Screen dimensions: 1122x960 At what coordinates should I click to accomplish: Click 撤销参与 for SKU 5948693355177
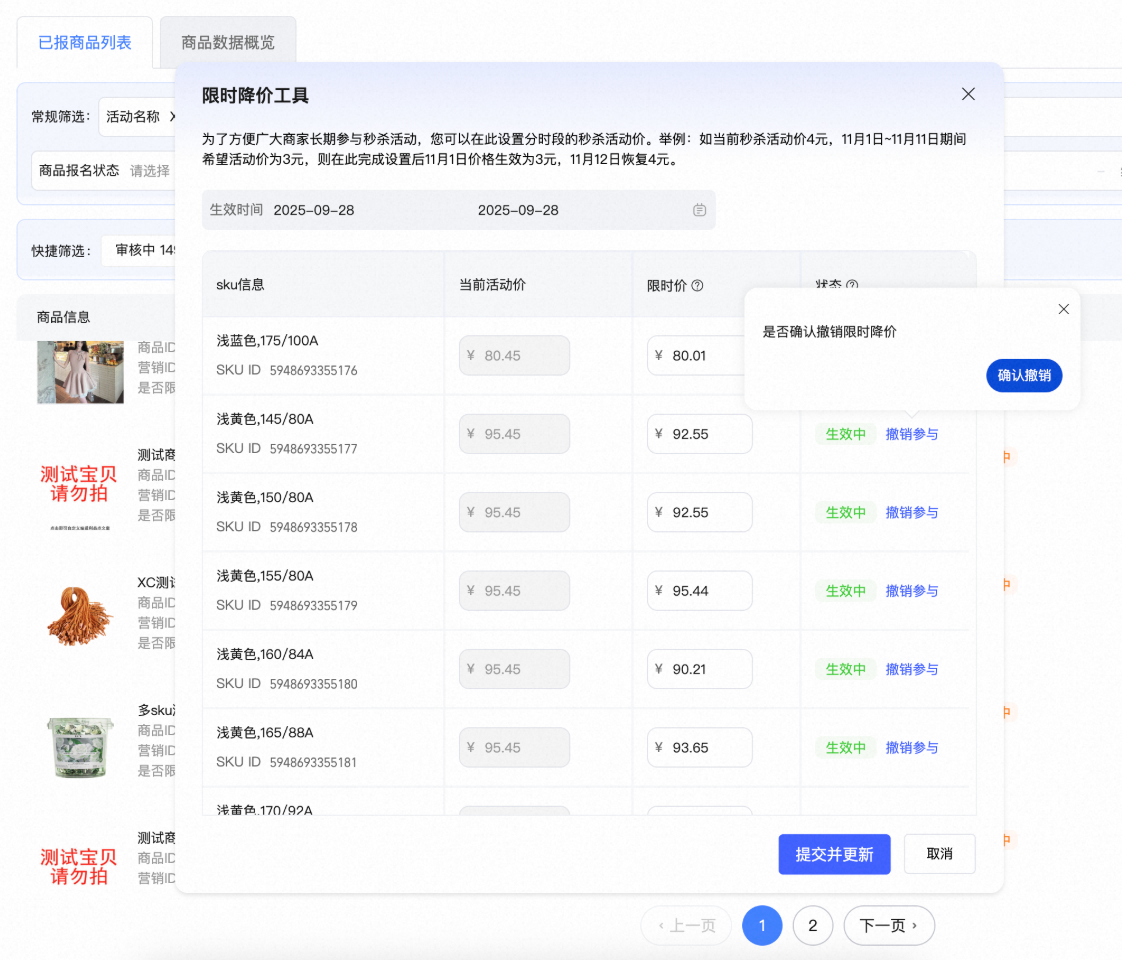912,434
